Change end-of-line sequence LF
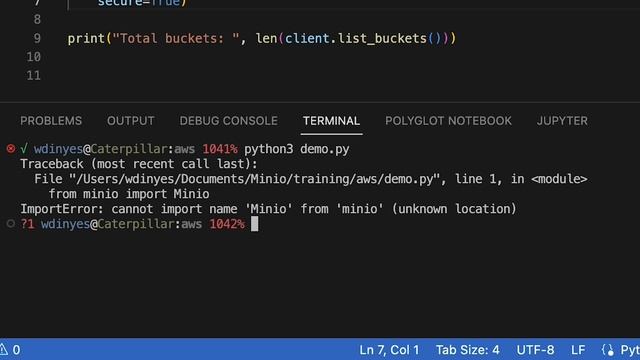This screenshot has height=360, width=640. point(578,350)
